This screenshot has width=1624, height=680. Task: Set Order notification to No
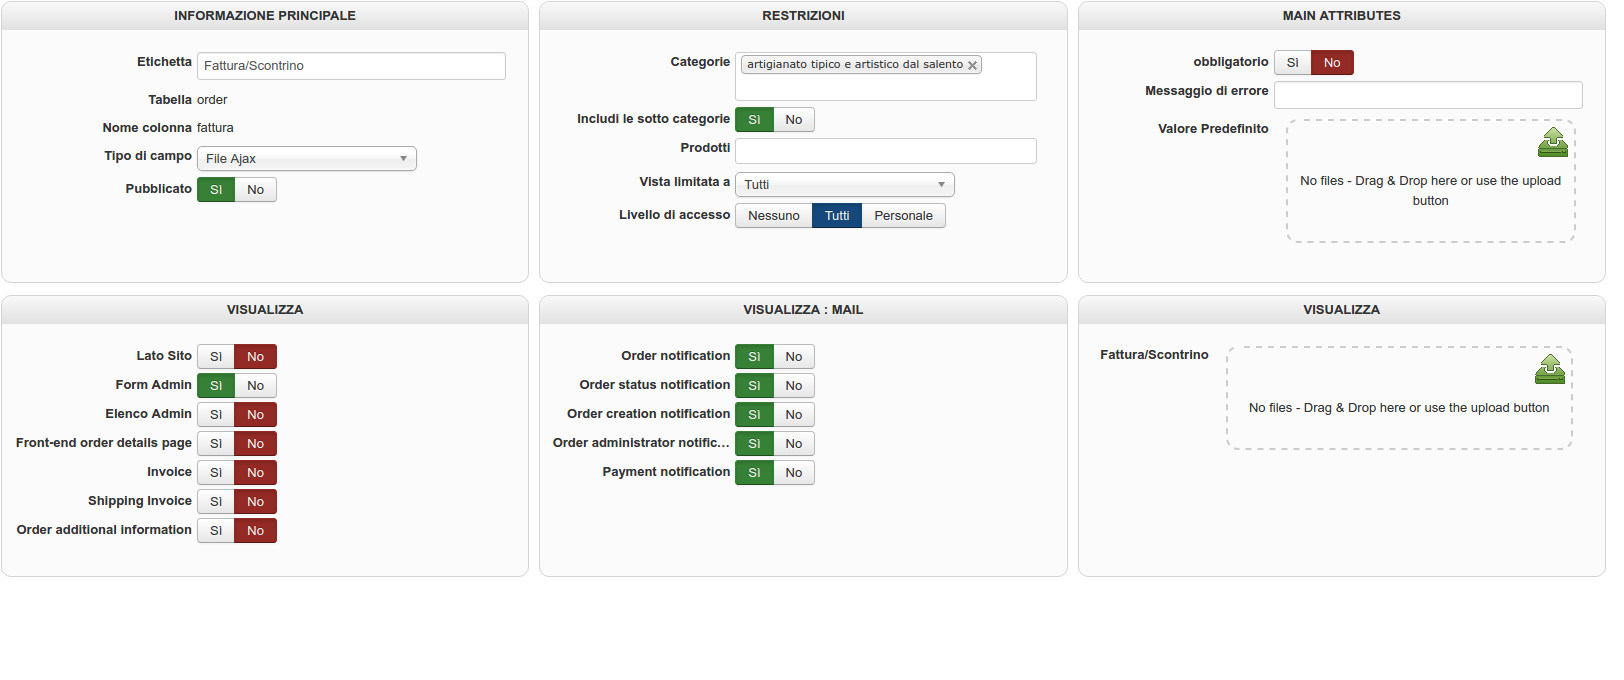point(794,357)
